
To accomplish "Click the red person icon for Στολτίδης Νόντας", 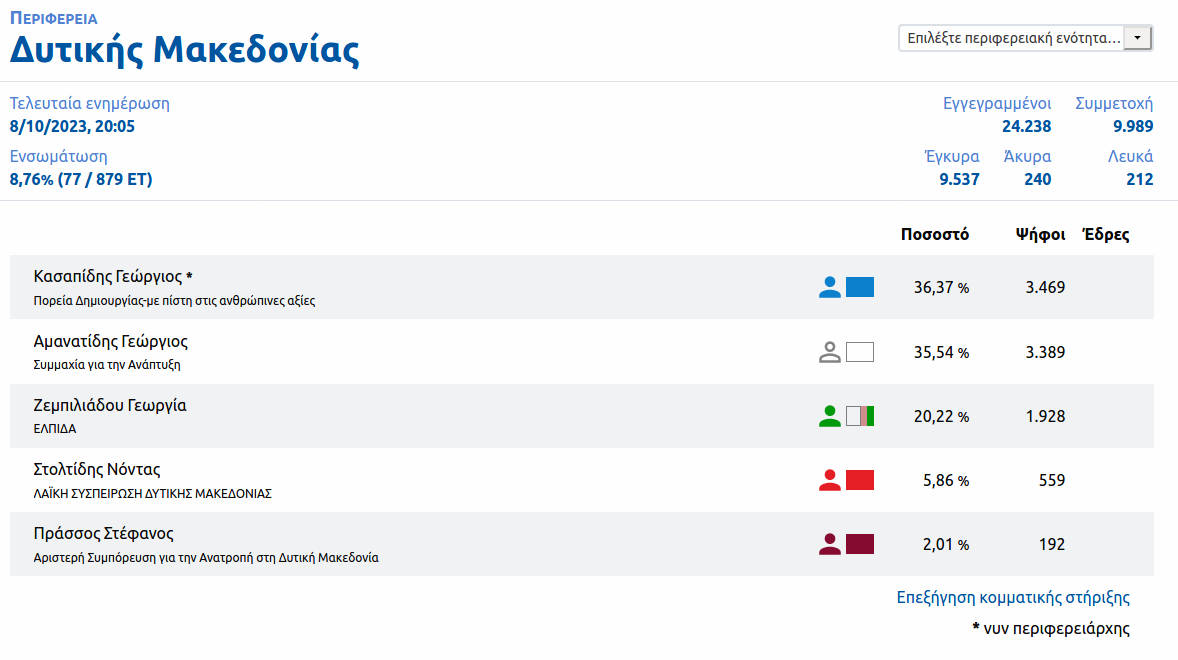I will pos(829,480).
